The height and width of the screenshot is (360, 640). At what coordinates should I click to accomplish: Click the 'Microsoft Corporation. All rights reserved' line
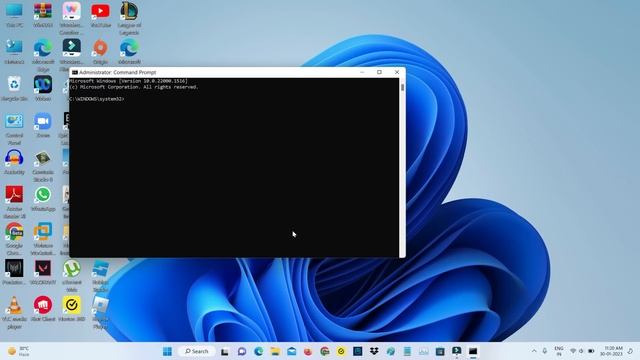pyautogui.click(x=134, y=87)
